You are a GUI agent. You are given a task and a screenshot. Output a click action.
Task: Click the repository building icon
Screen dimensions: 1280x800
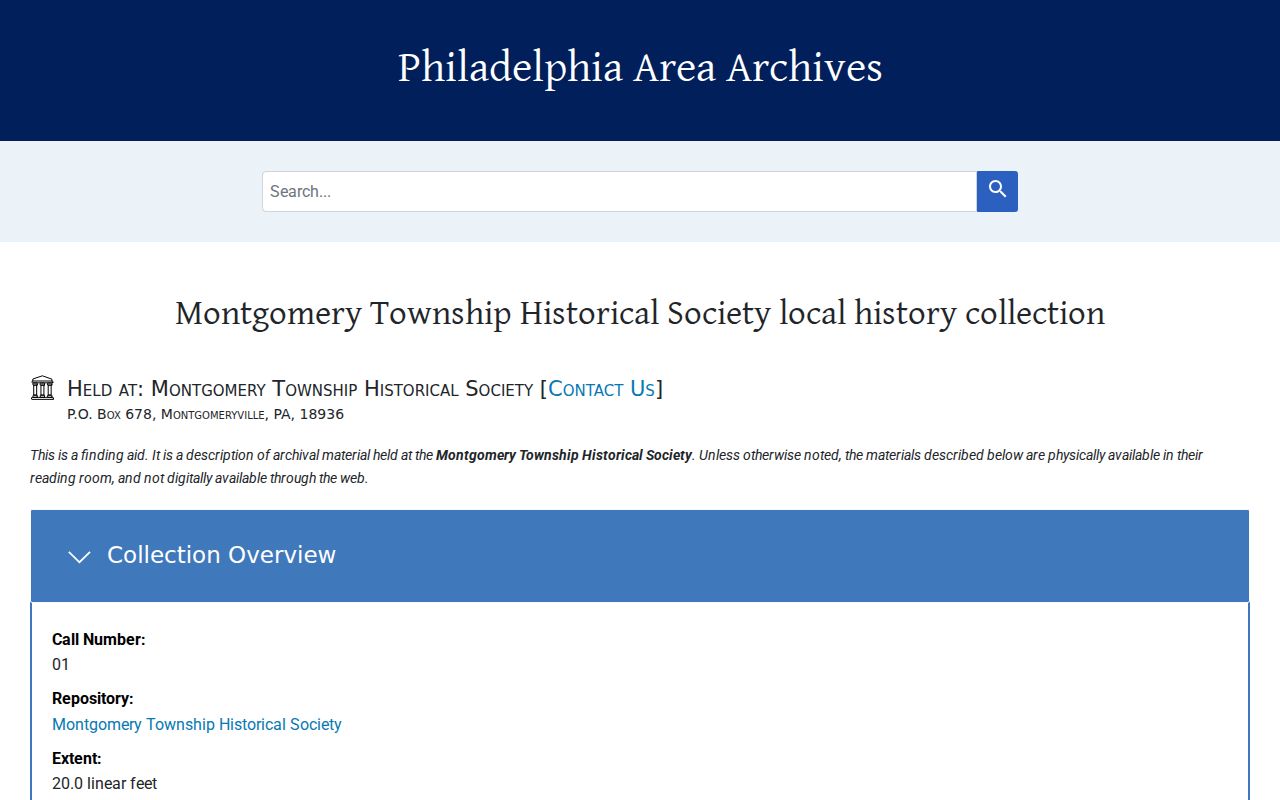[42, 388]
